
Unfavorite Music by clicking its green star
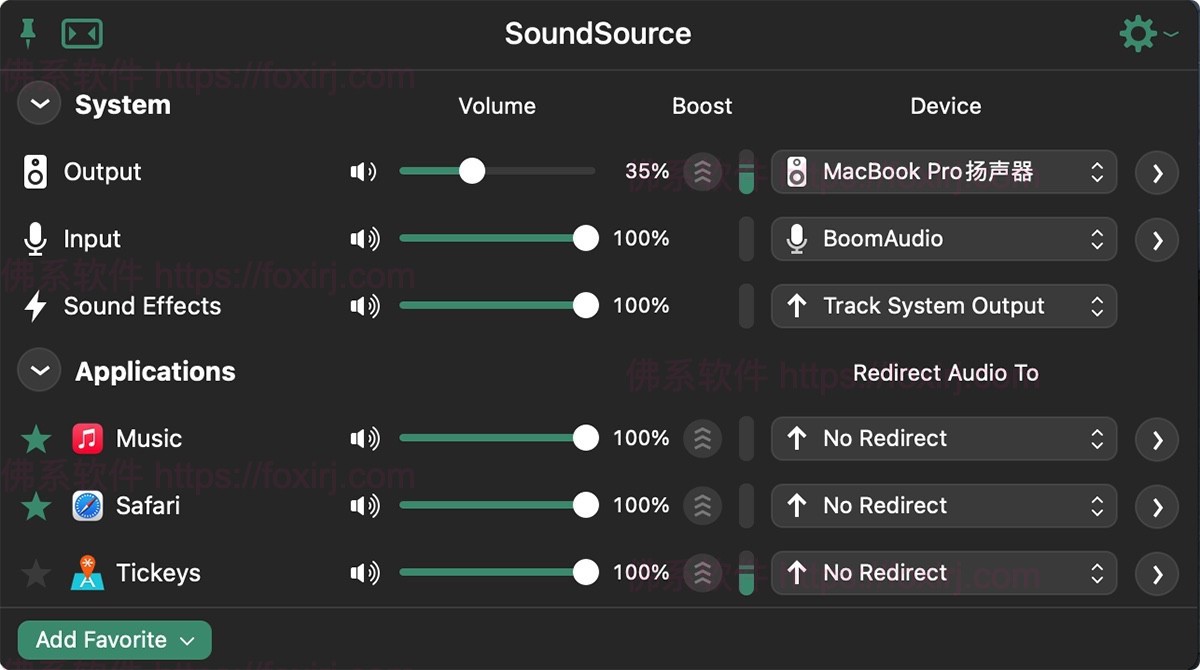point(36,438)
